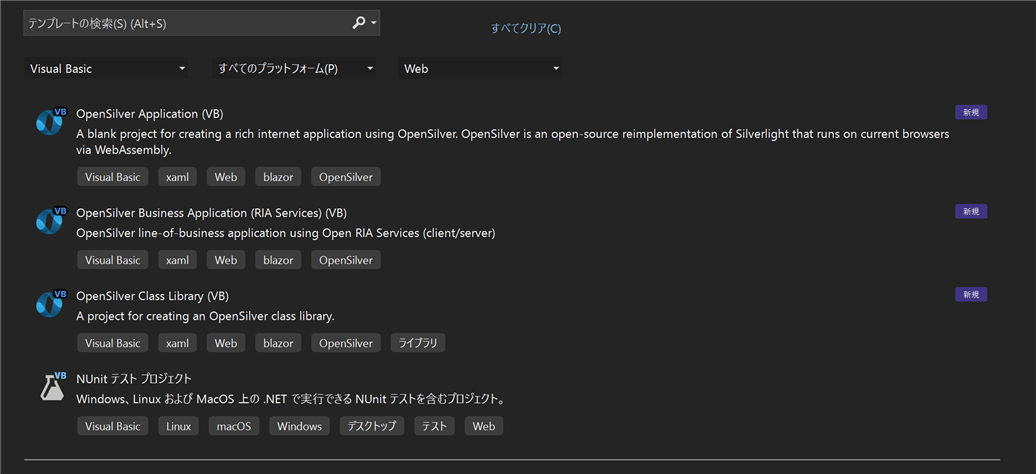Click the Windows tag under NUnit project
The height and width of the screenshot is (474, 1036).
point(299,426)
